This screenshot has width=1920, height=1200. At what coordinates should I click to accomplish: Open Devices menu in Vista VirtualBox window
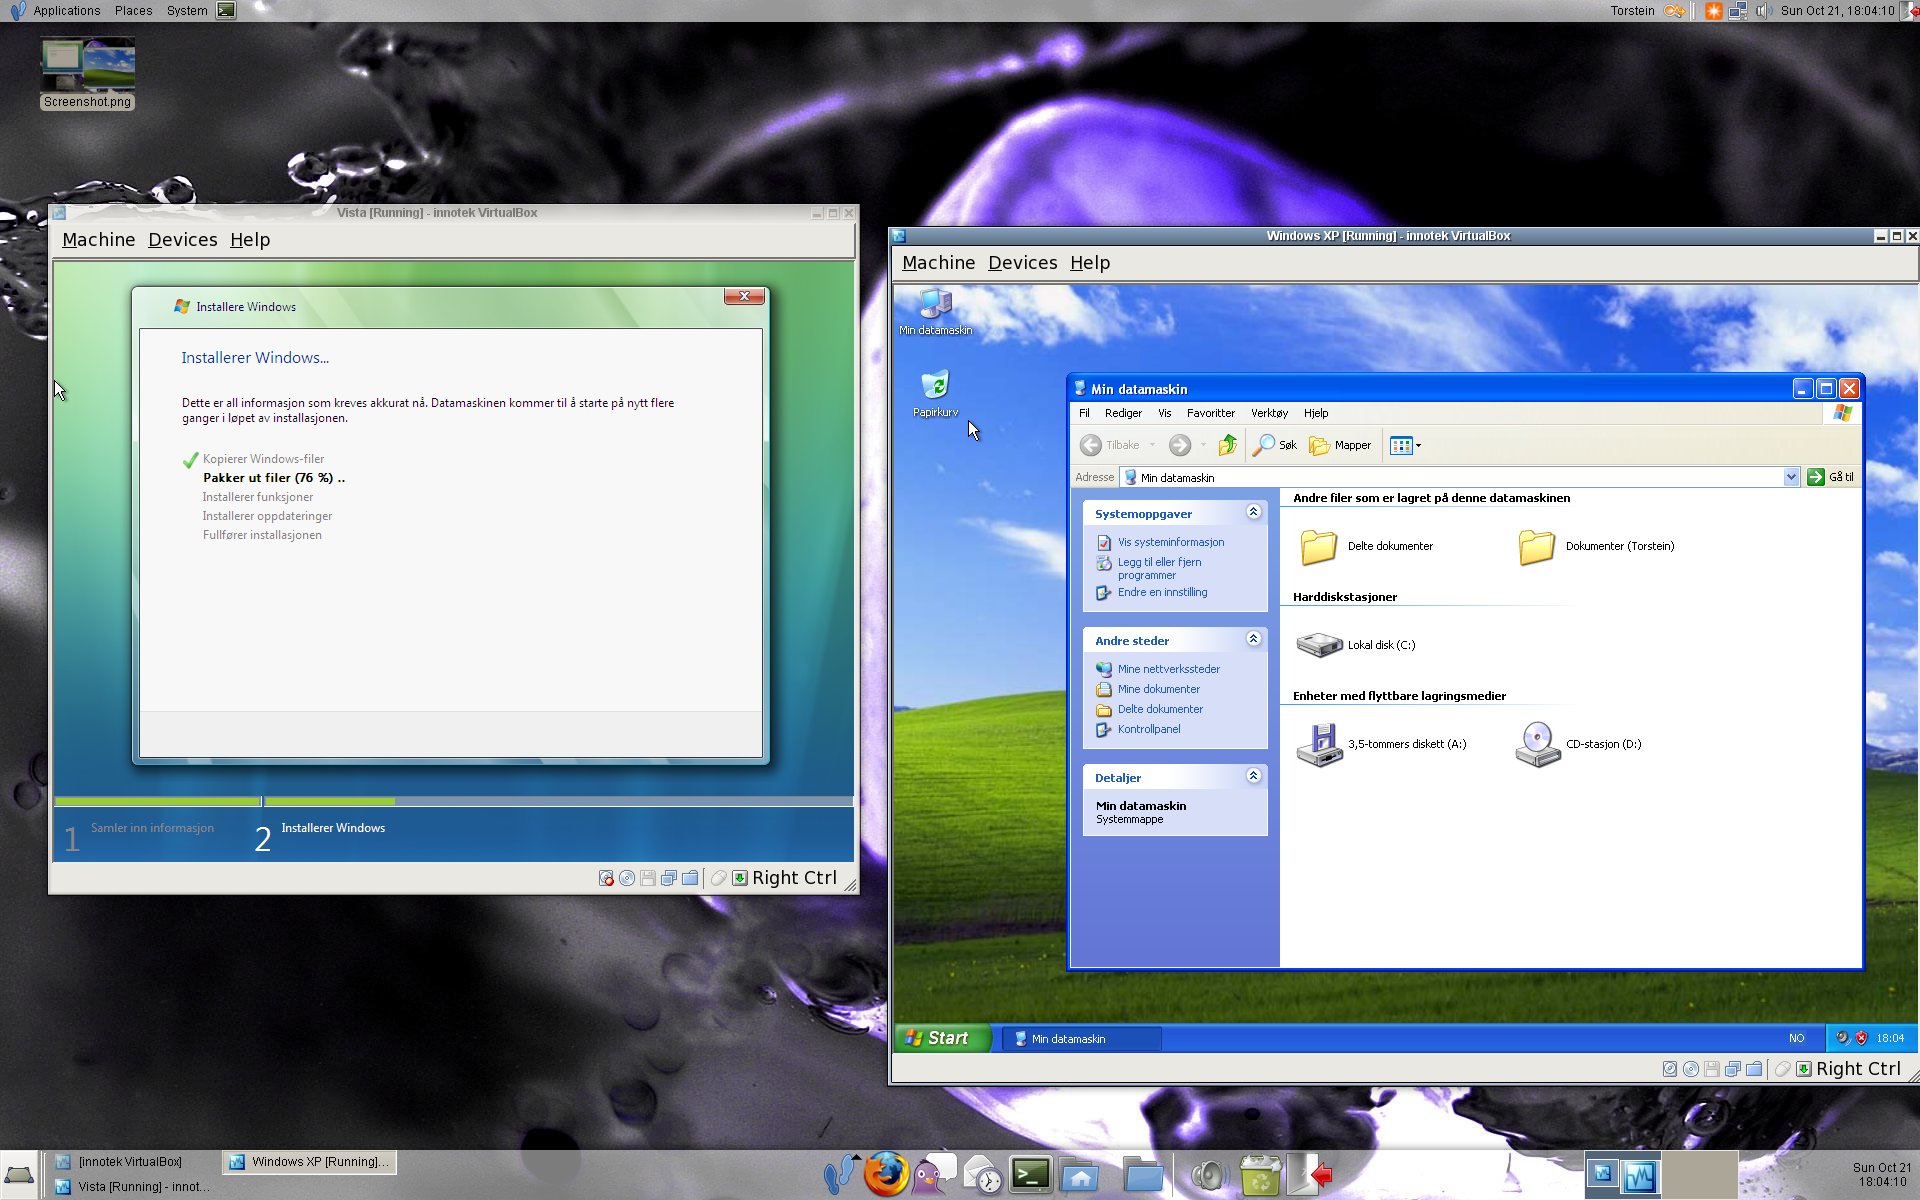182,240
